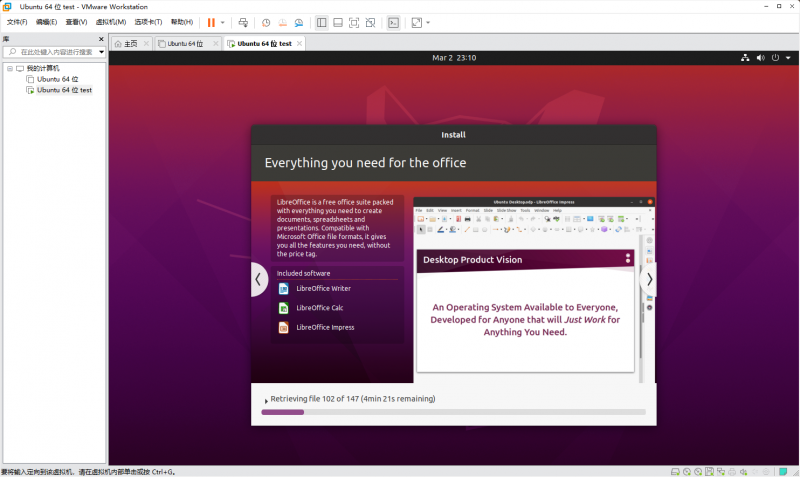Take a snapshot using the clock icon

[x=266, y=22]
